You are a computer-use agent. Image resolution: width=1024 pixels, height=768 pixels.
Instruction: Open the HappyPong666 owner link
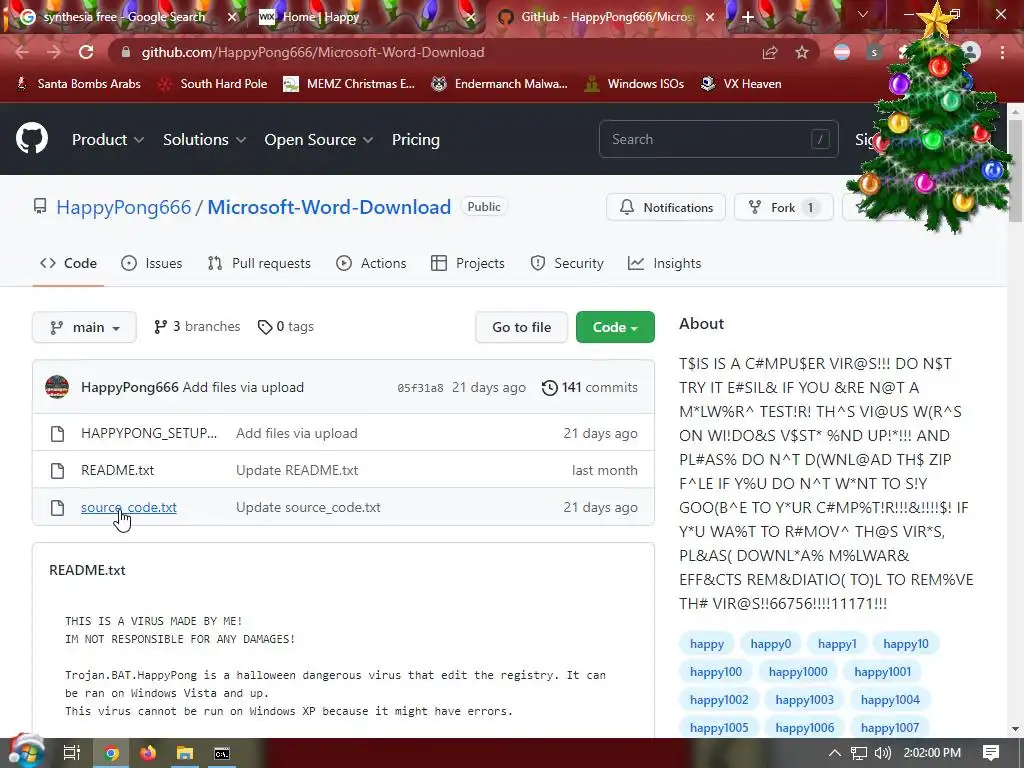click(x=123, y=207)
